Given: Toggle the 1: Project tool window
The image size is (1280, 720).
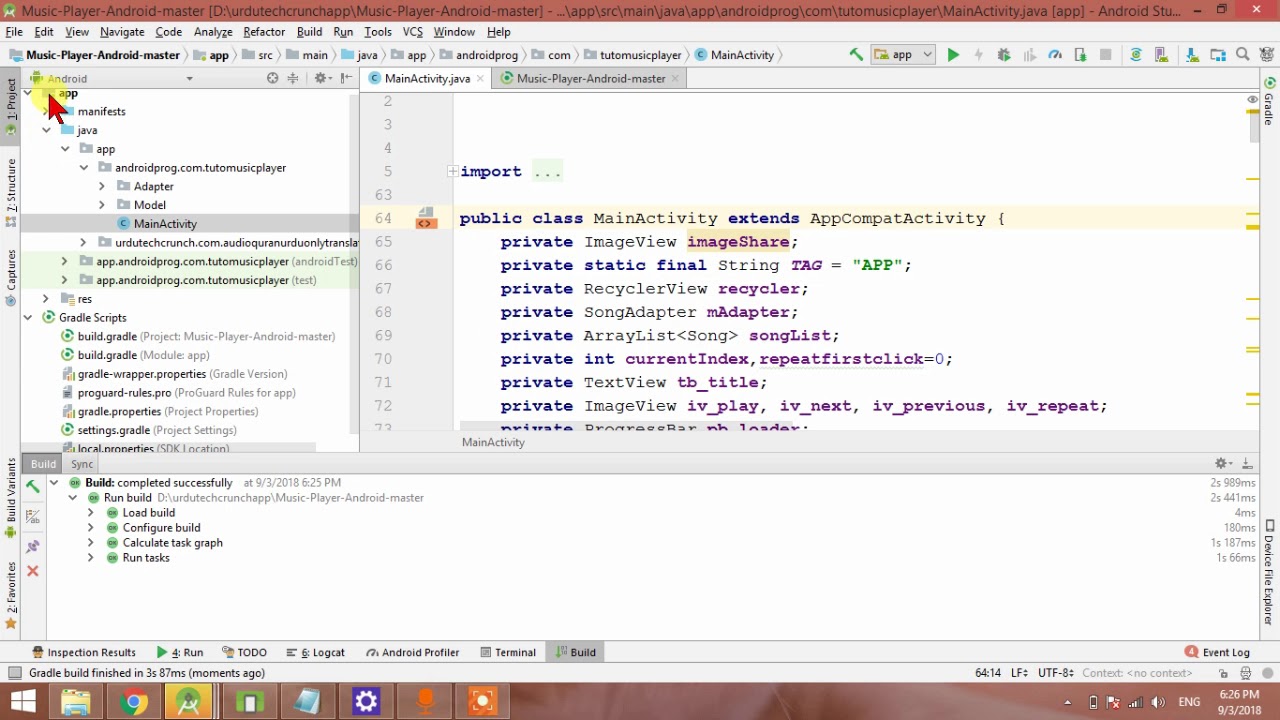Looking at the screenshot, I should pos(11,108).
